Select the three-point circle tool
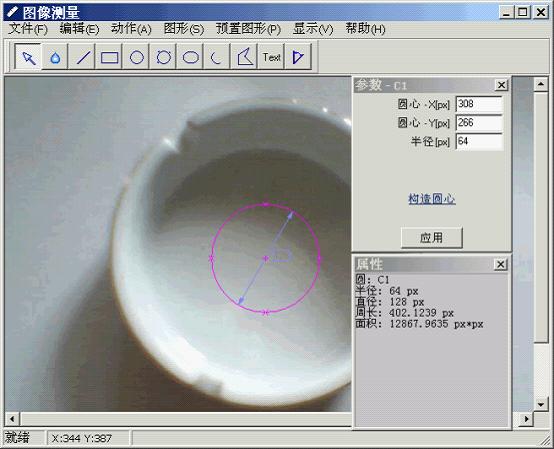The image size is (554, 449). click(x=164, y=57)
